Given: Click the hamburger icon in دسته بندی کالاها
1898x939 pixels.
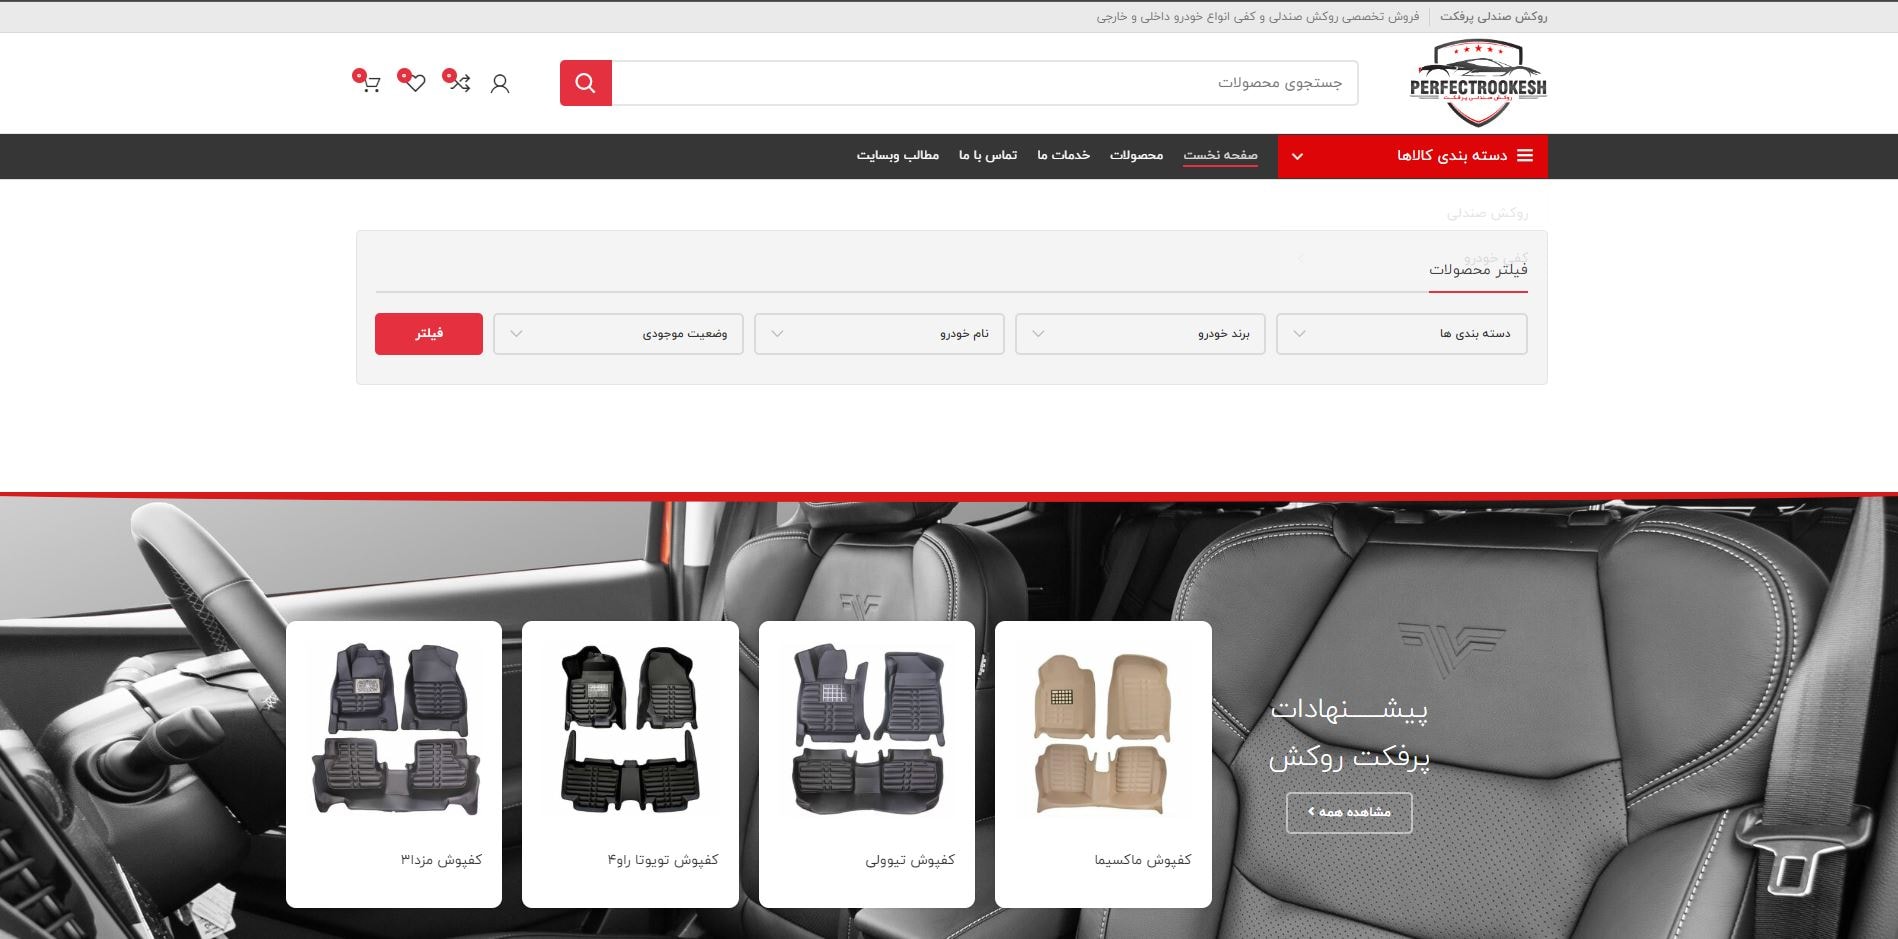Looking at the screenshot, I should click(x=1525, y=155).
